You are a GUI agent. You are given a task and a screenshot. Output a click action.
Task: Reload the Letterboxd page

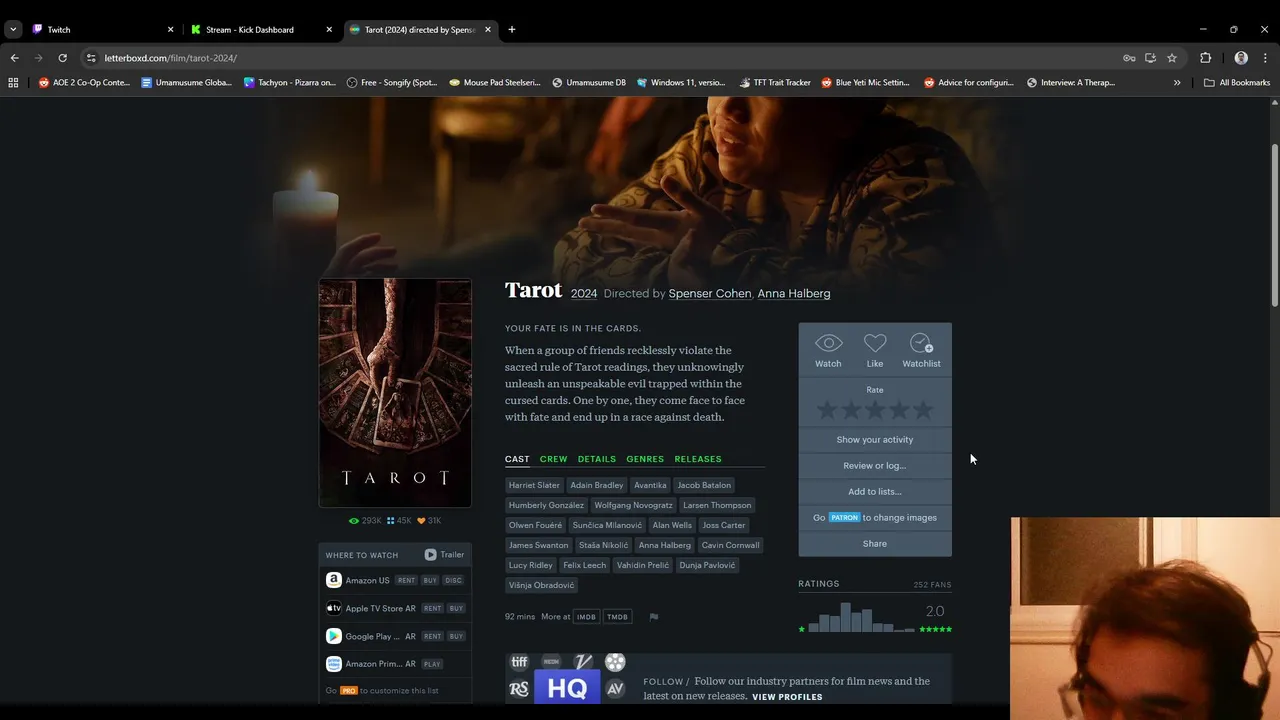tap(62, 58)
